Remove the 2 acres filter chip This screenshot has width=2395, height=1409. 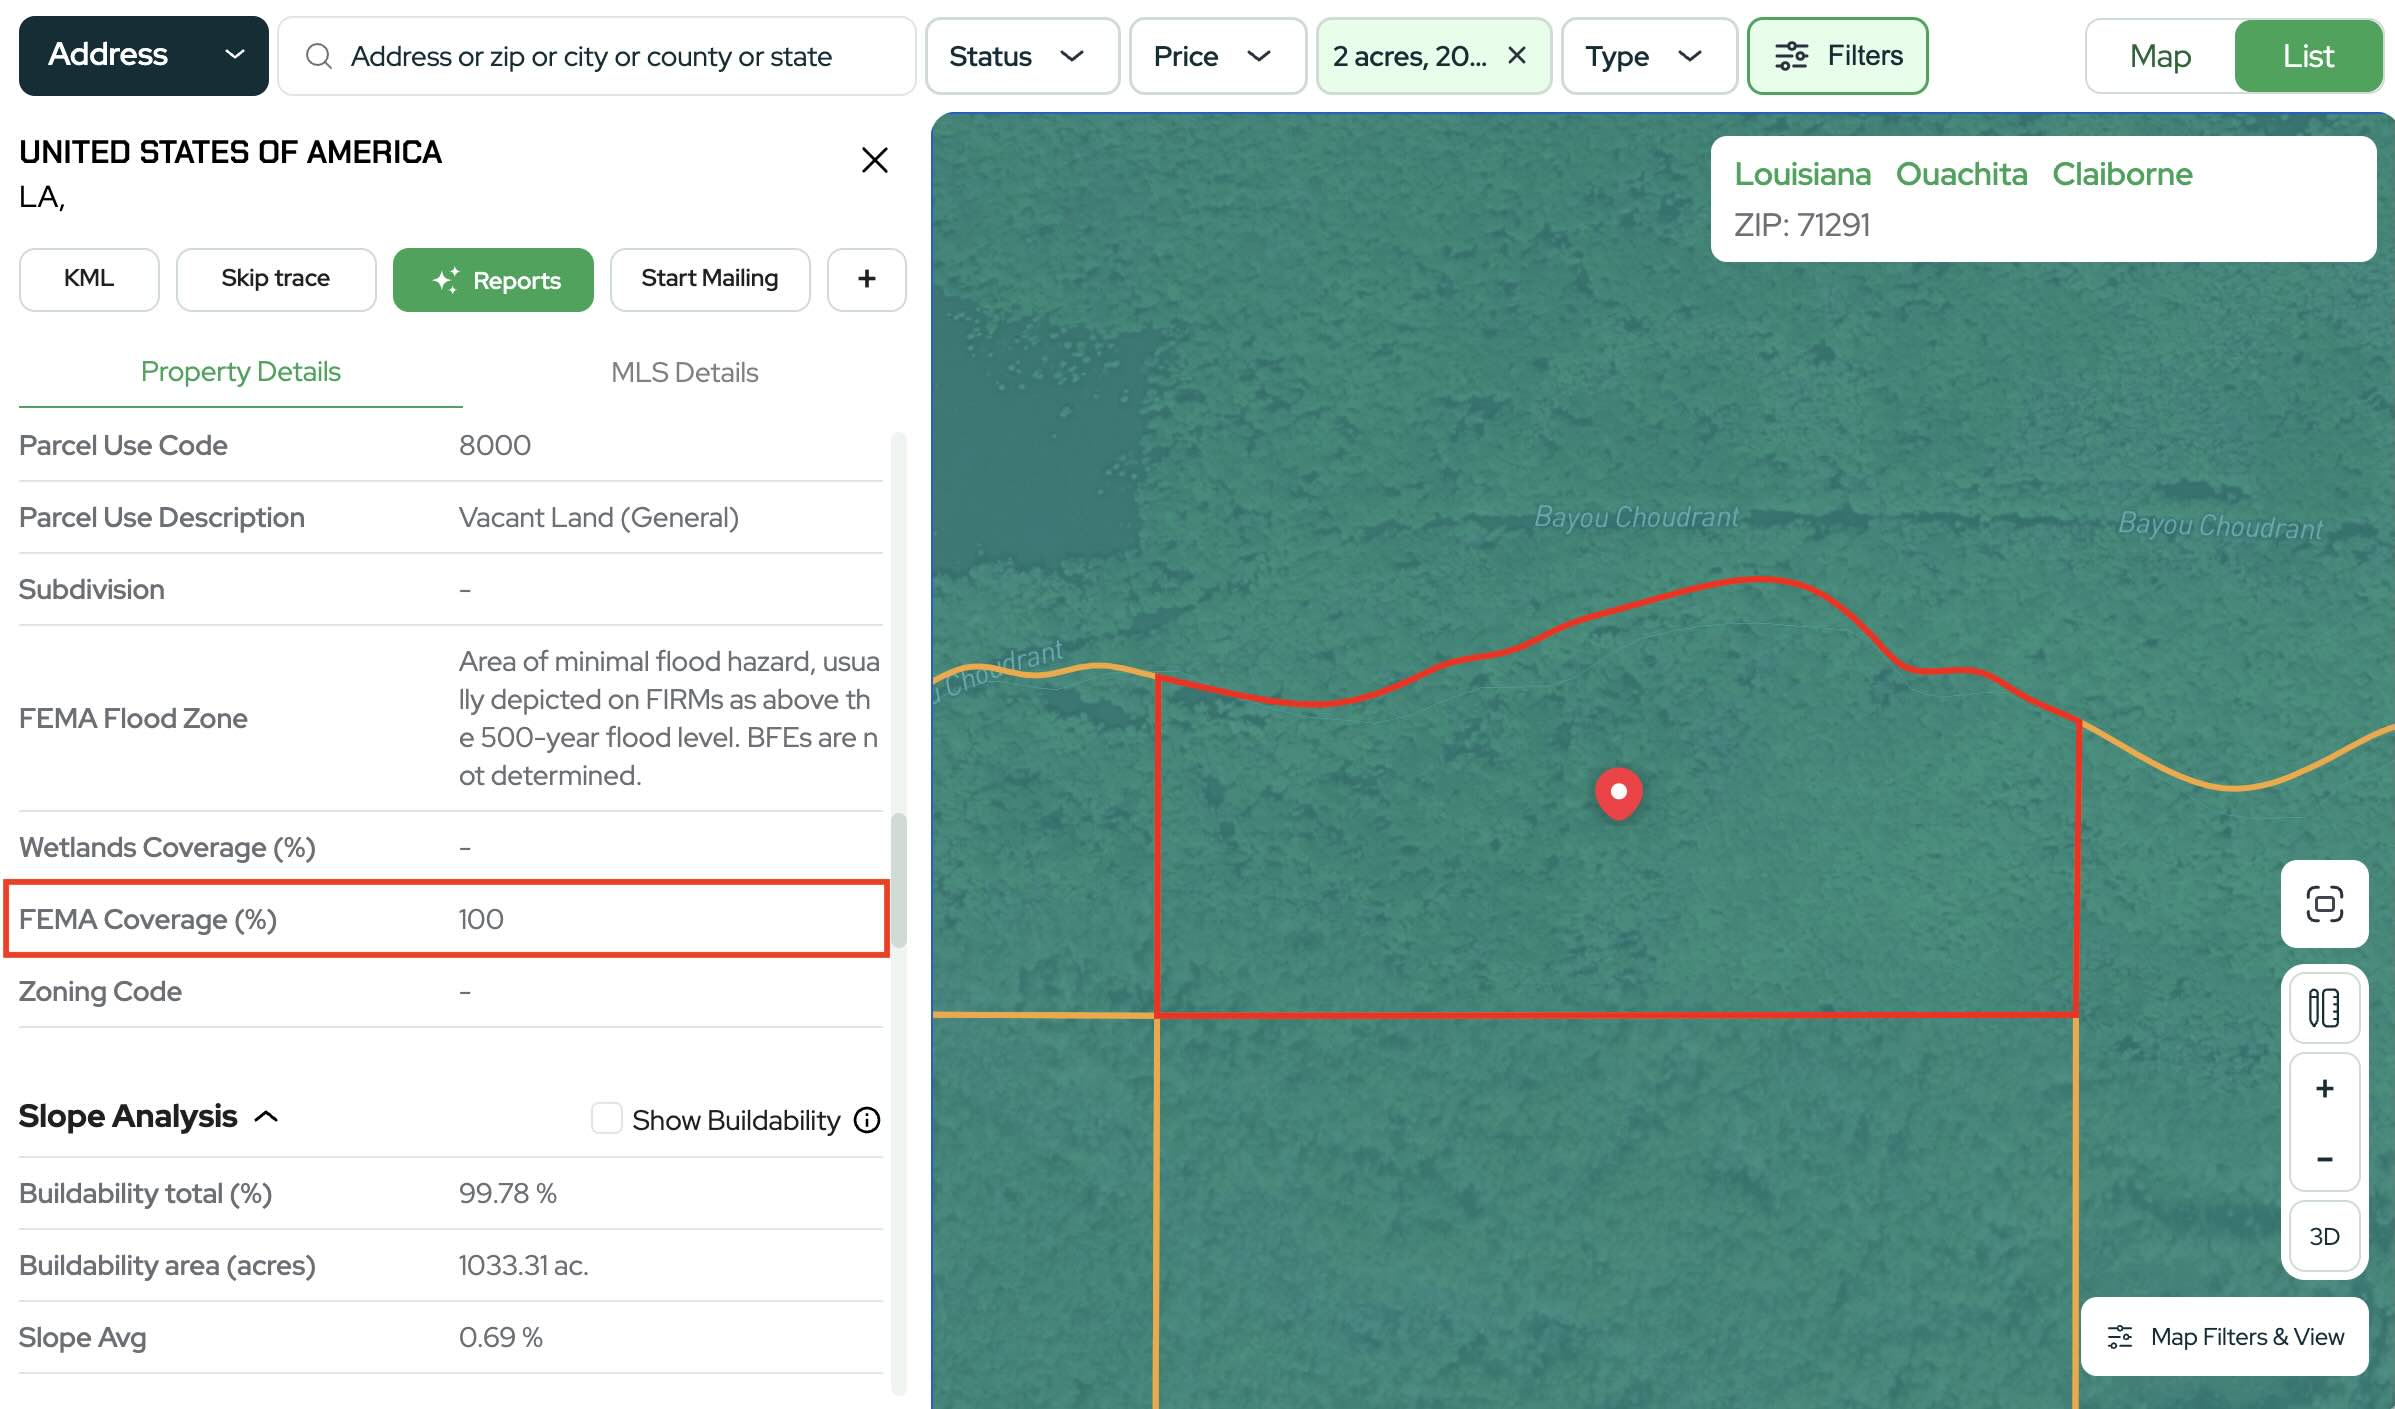[x=1517, y=56]
